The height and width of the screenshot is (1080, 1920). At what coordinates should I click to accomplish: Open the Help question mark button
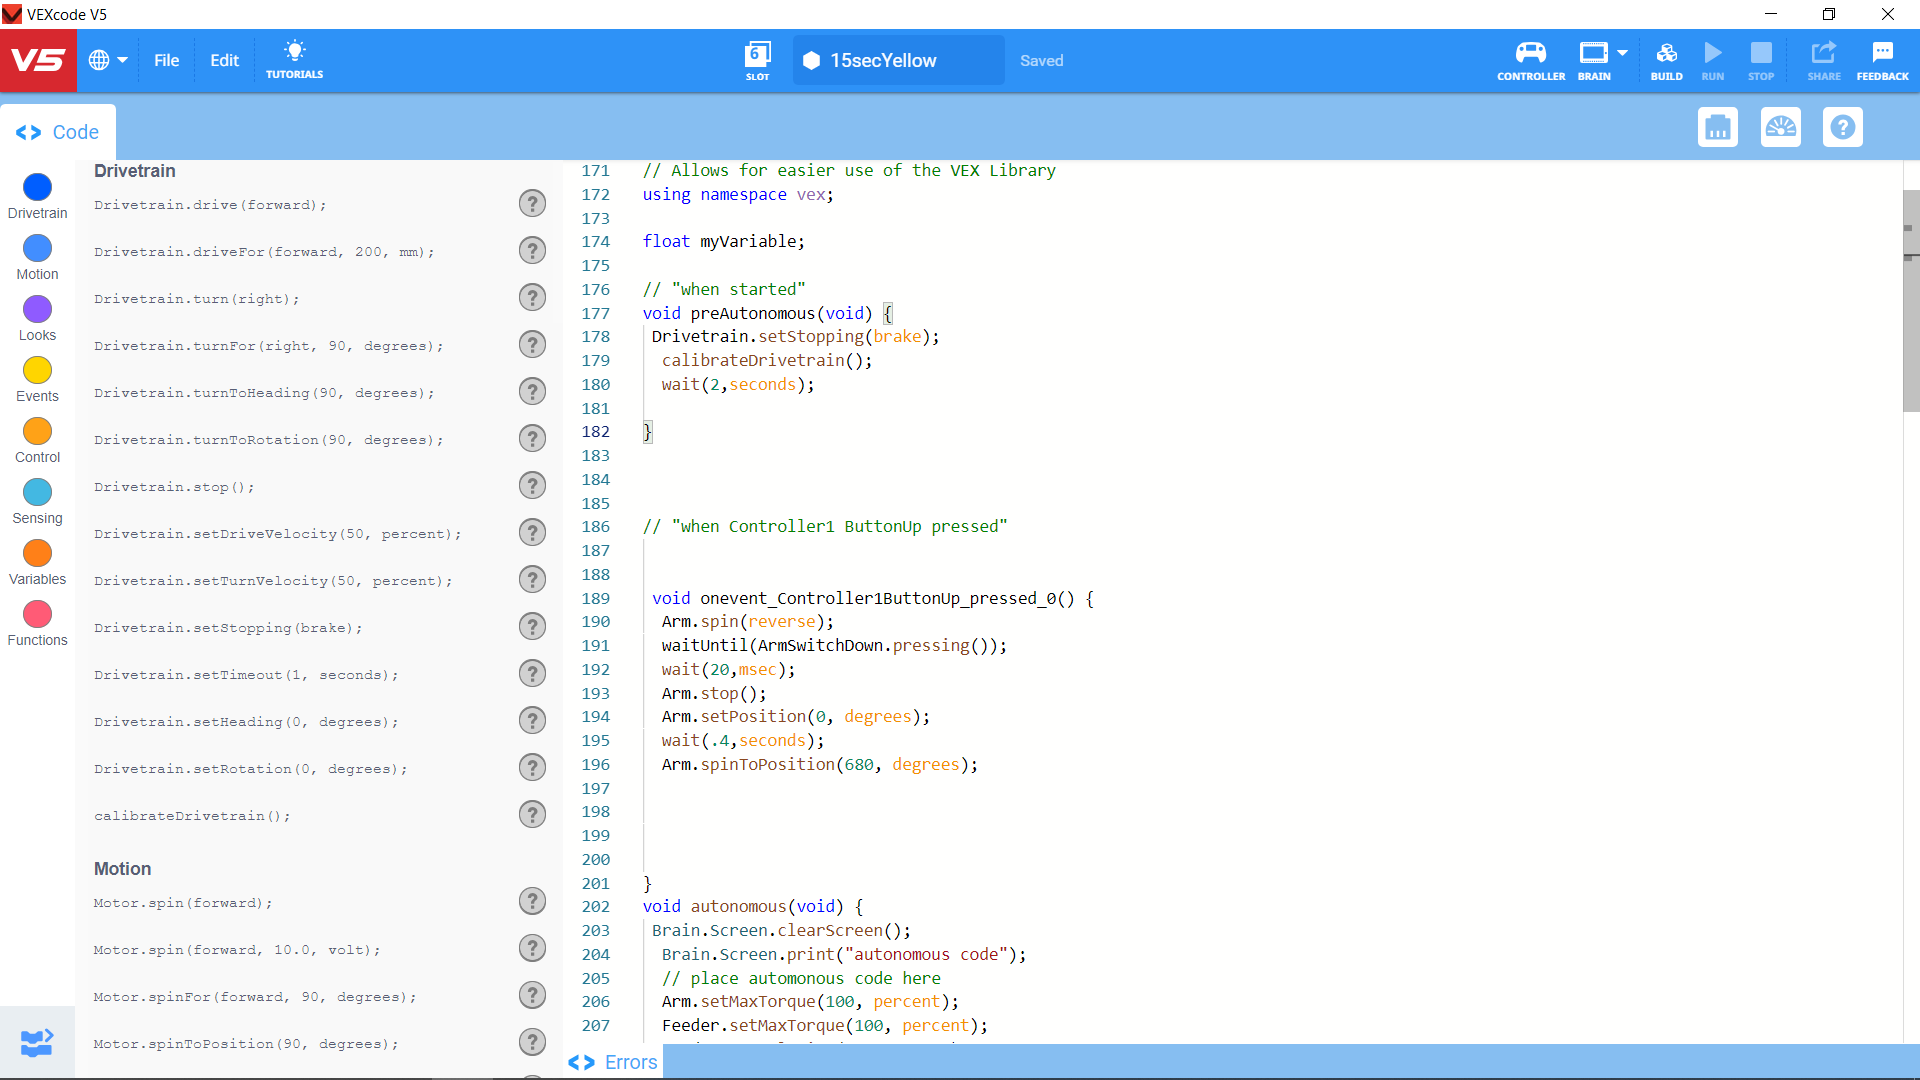click(1843, 127)
